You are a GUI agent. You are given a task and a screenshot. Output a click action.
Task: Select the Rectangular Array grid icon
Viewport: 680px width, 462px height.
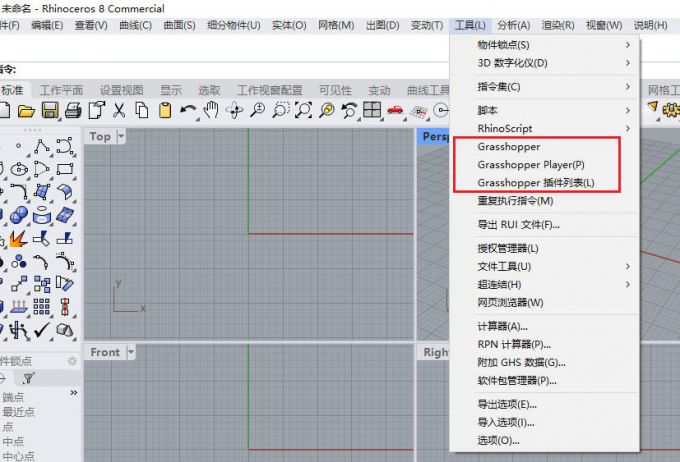tap(42, 306)
